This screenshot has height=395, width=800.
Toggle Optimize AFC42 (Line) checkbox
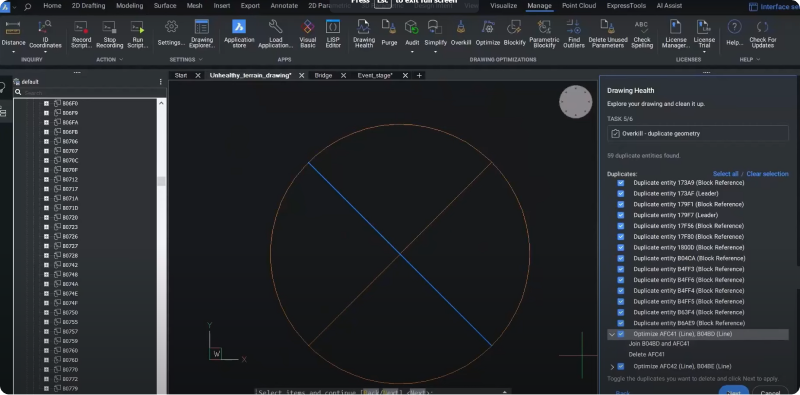(620, 366)
